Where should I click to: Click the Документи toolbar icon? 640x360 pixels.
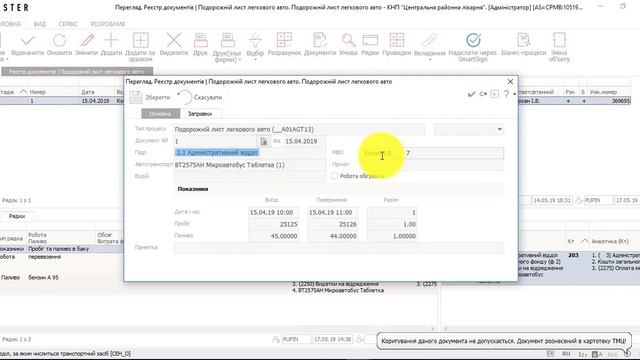[320, 40]
